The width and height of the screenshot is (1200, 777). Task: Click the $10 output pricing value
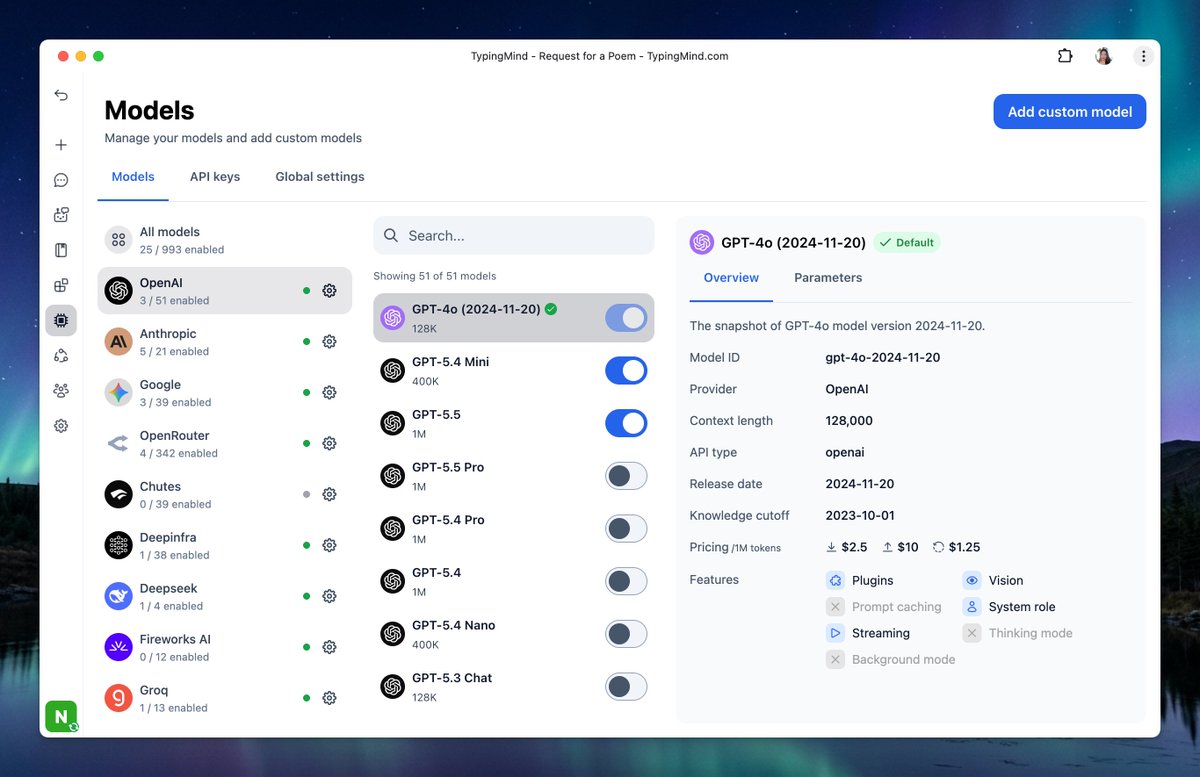coord(908,547)
